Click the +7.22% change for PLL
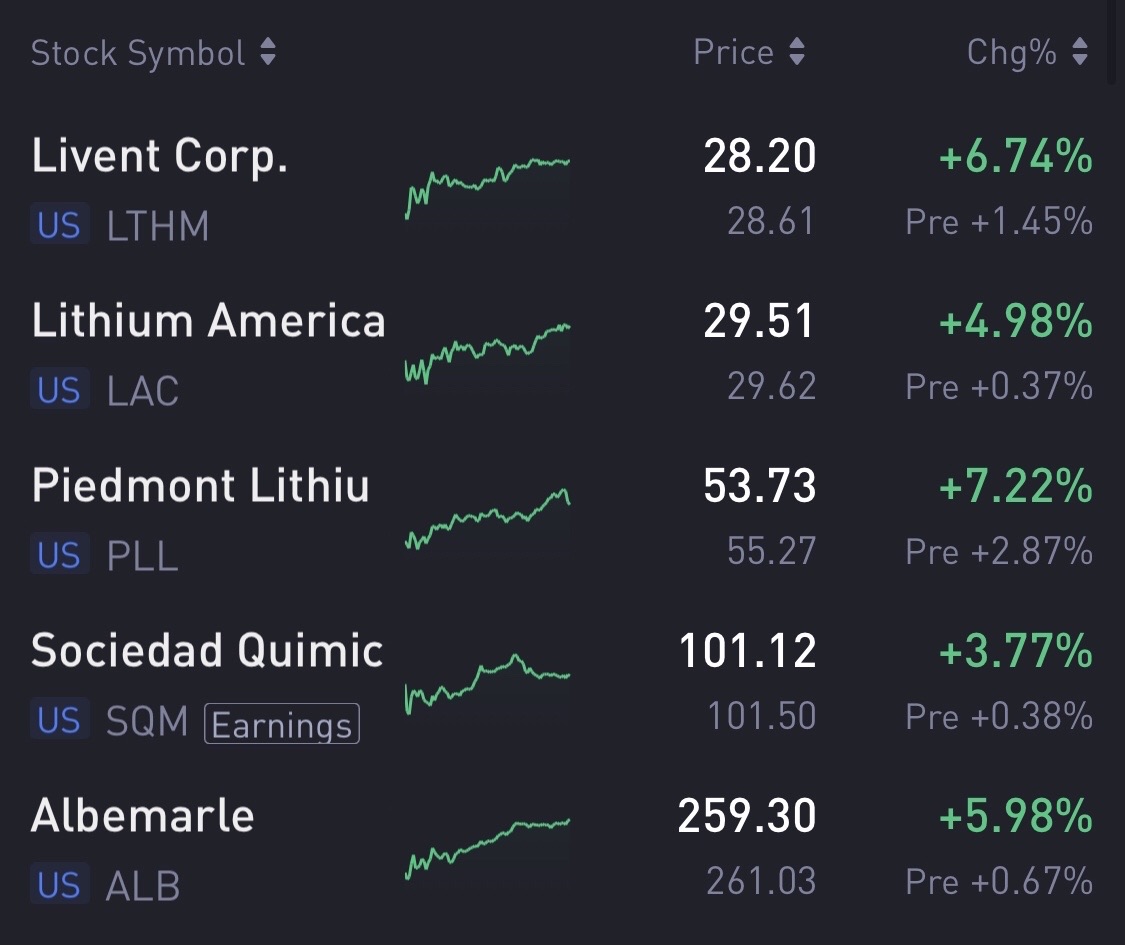This screenshot has width=1125, height=945. (1016, 486)
